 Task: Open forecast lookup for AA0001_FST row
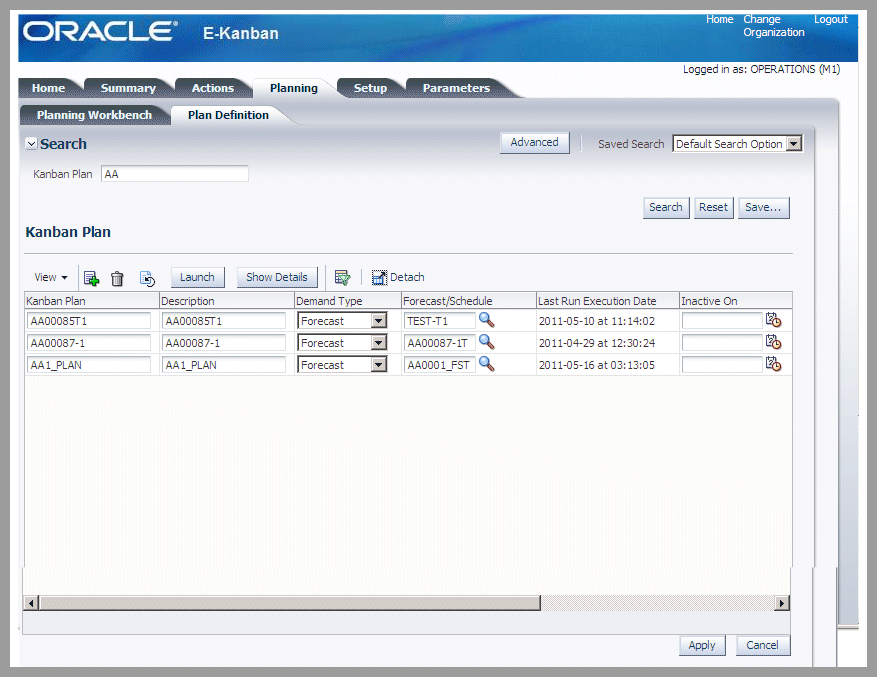487,364
